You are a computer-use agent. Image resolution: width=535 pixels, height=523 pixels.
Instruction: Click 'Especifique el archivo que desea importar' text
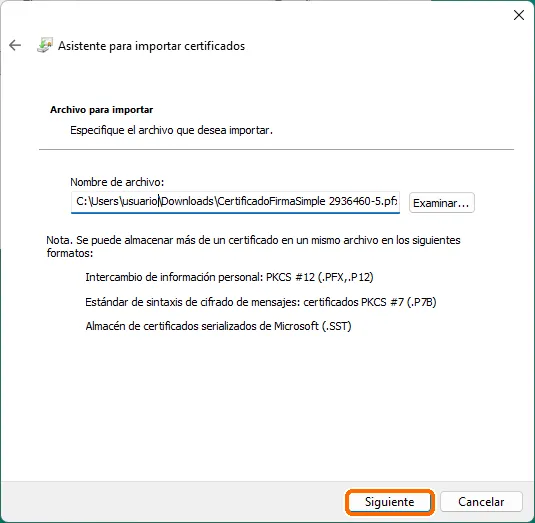171,130
